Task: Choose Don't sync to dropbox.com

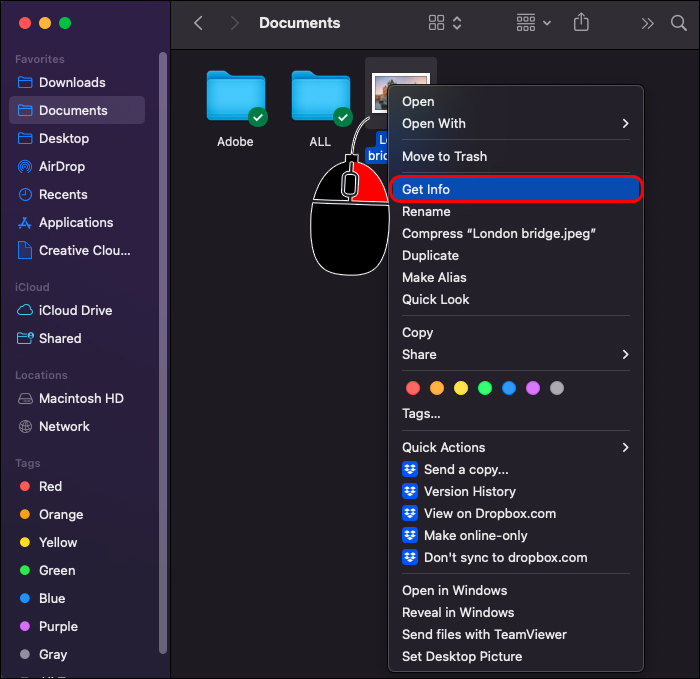Action: [x=516, y=557]
